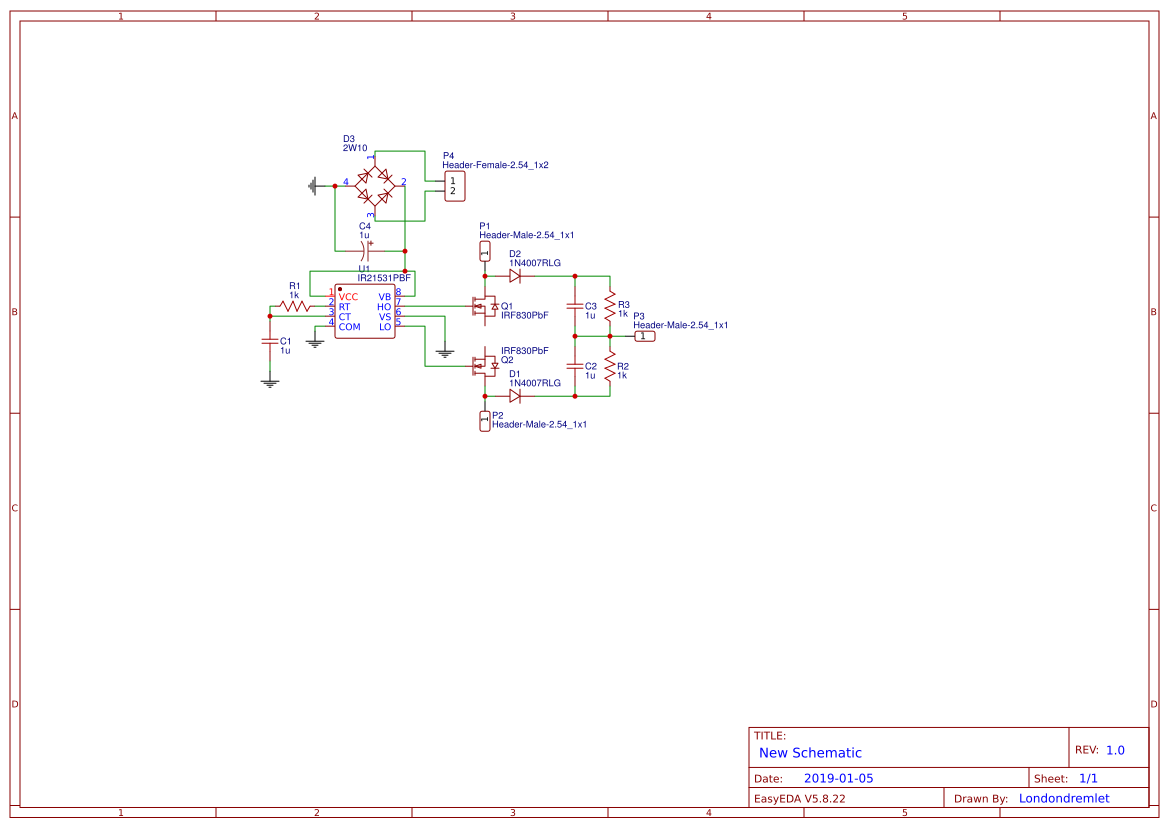The height and width of the screenshot is (828, 1169).
Task: Click the Londondremlet author name
Action: (1063, 797)
